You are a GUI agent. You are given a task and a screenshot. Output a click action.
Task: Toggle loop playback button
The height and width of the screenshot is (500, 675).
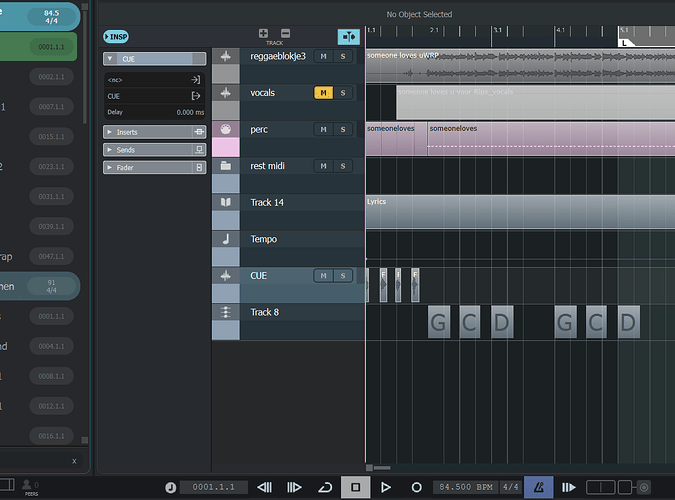[325, 488]
